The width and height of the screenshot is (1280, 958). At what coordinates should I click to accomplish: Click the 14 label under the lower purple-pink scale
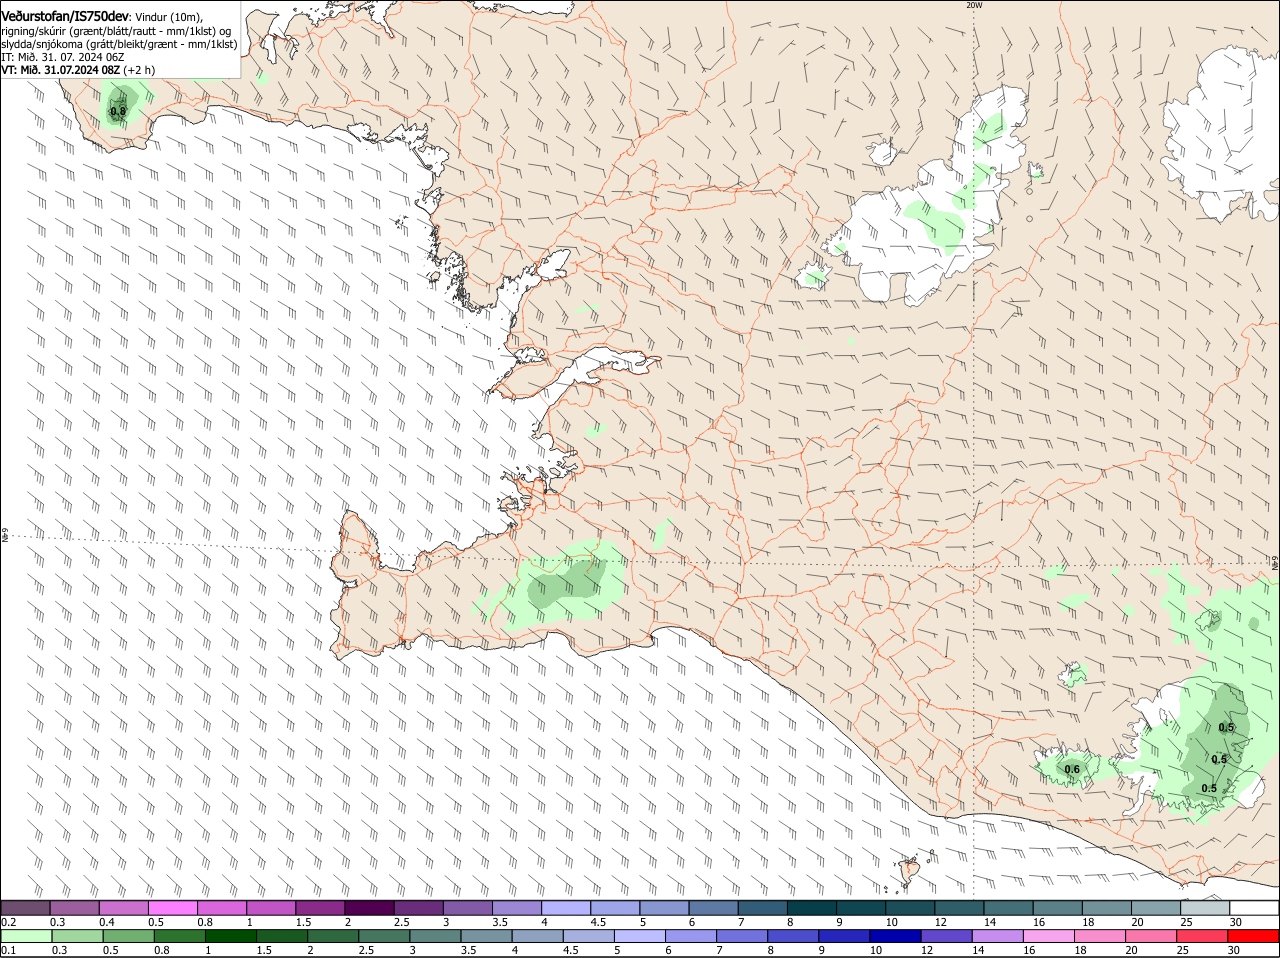click(x=979, y=950)
